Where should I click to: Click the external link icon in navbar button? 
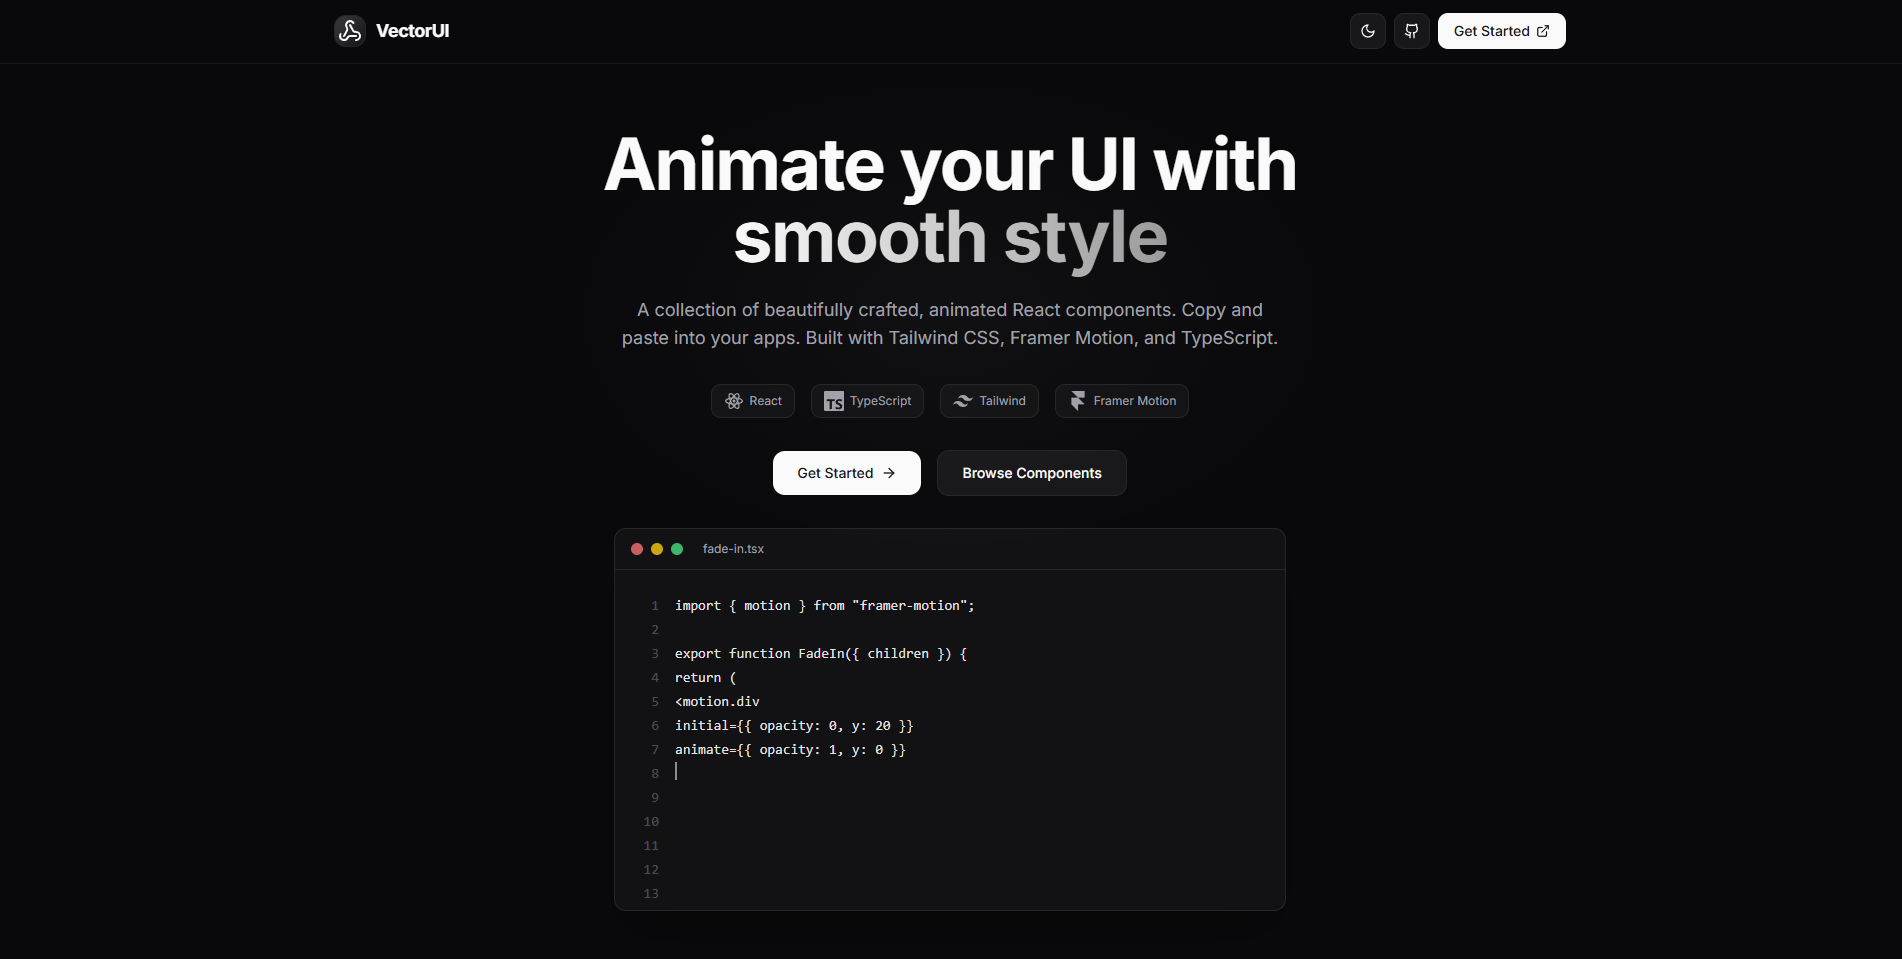pyautogui.click(x=1543, y=31)
